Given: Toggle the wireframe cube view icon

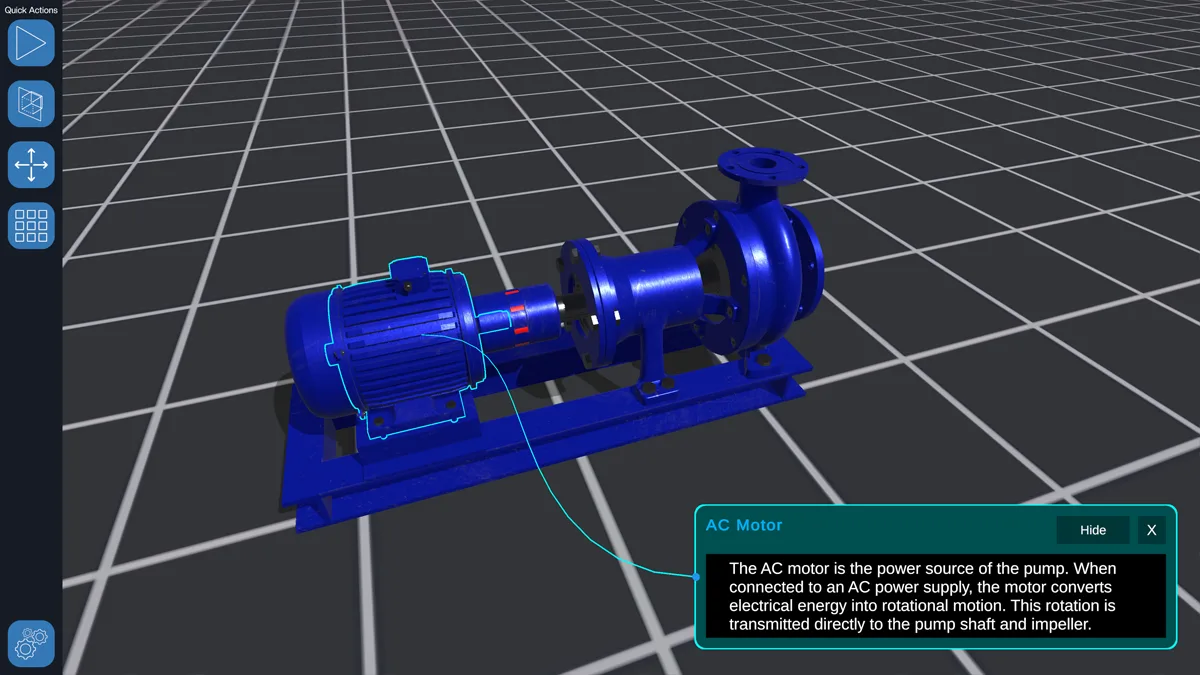Looking at the screenshot, I should pyautogui.click(x=31, y=104).
